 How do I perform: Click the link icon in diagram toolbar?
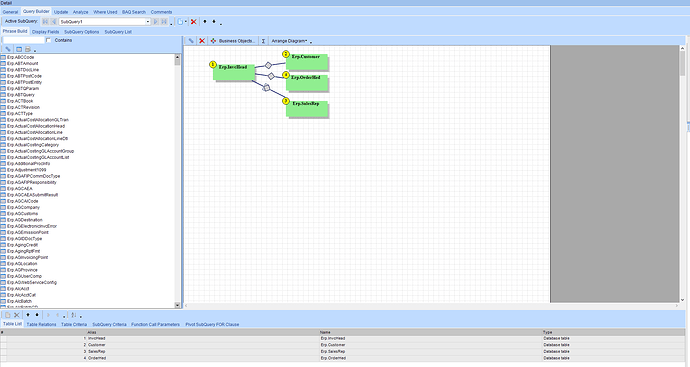pyautogui.click(x=191, y=41)
